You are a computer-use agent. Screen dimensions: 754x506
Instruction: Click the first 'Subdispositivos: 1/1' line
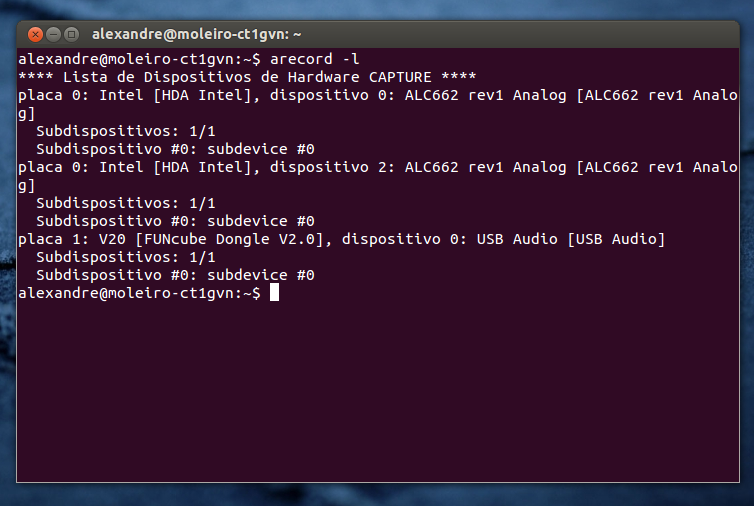125,131
